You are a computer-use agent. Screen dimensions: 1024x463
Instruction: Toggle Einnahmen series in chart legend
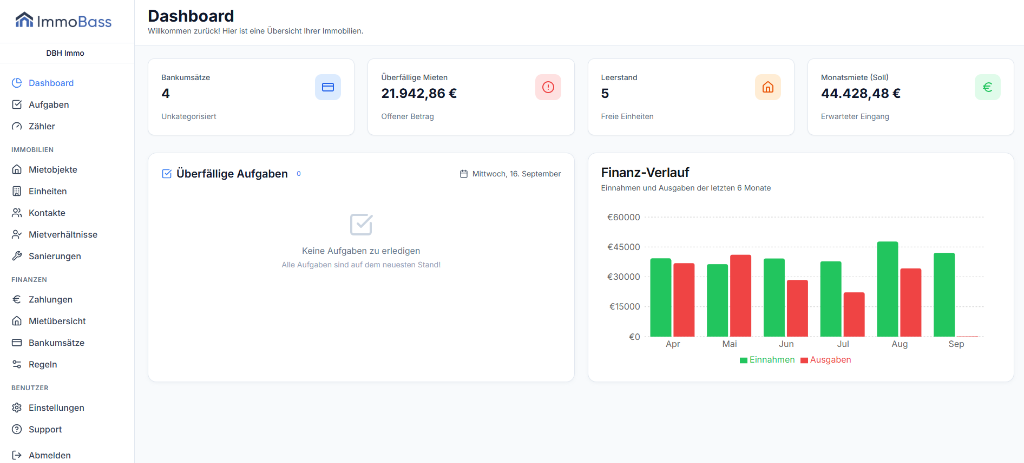[x=767, y=360]
